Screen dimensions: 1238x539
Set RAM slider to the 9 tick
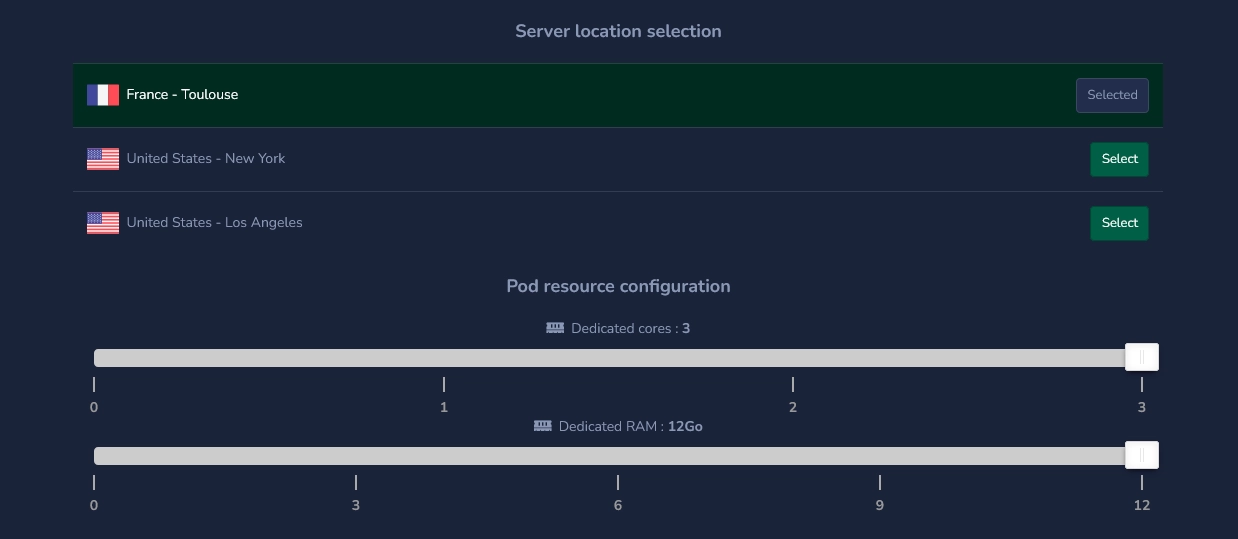coord(880,456)
